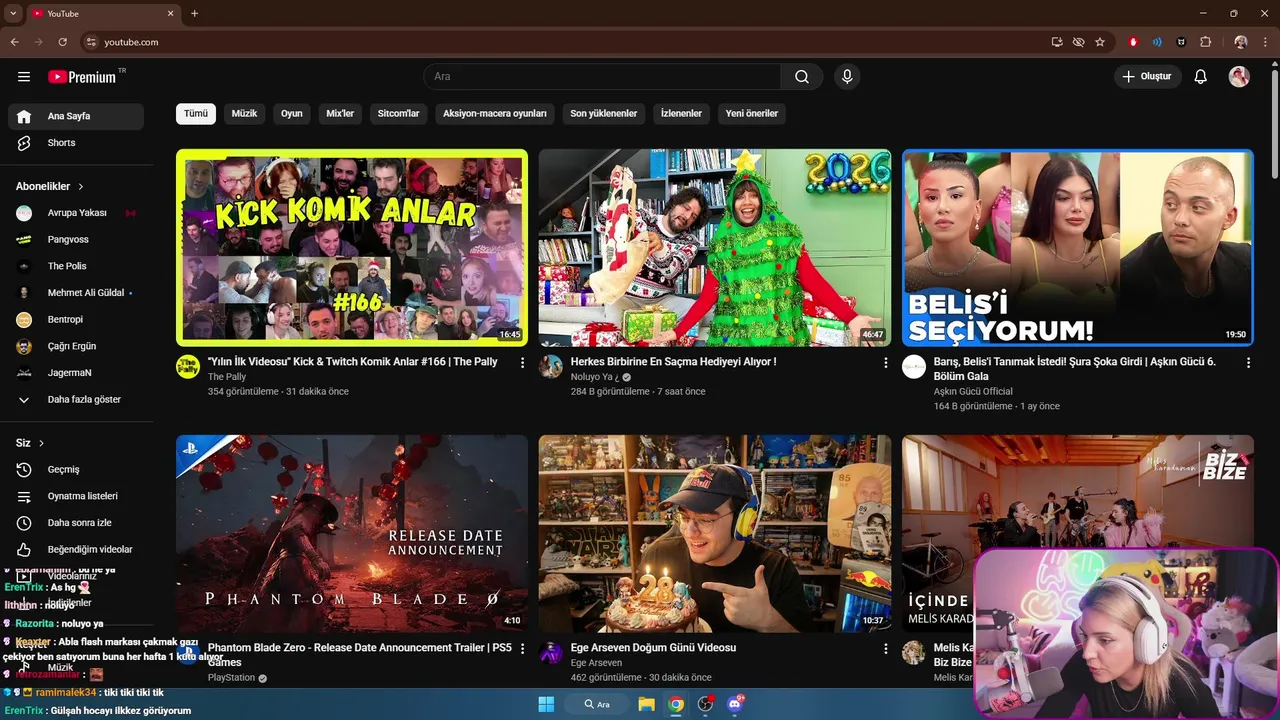
Task: Select the Sitcom'lar filter chip
Action: tap(398, 114)
